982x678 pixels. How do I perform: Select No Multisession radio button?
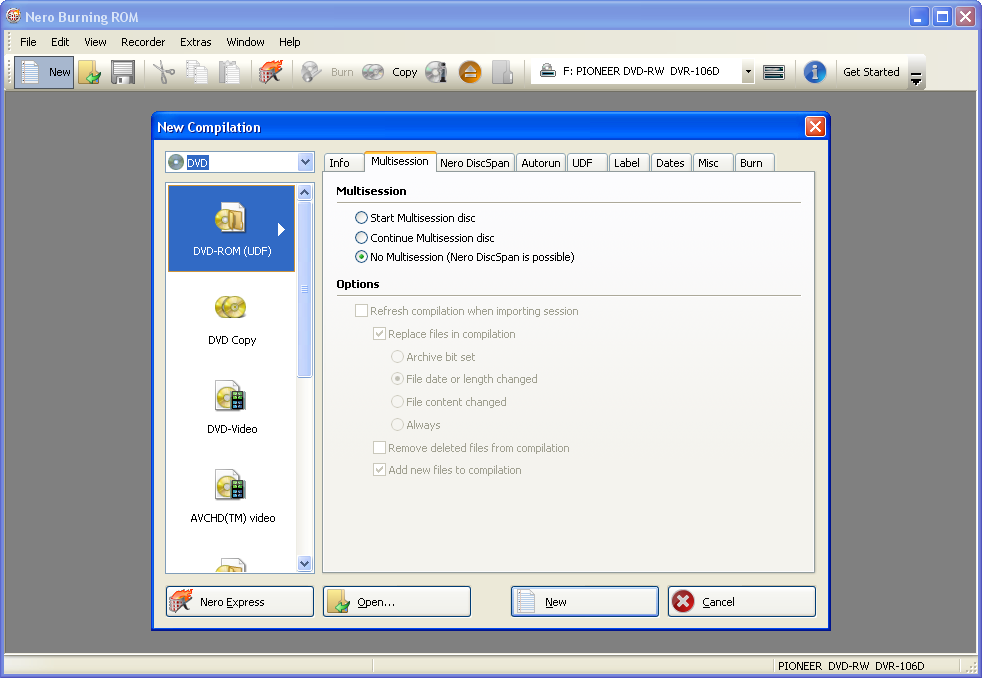click(x=361, y=257)
